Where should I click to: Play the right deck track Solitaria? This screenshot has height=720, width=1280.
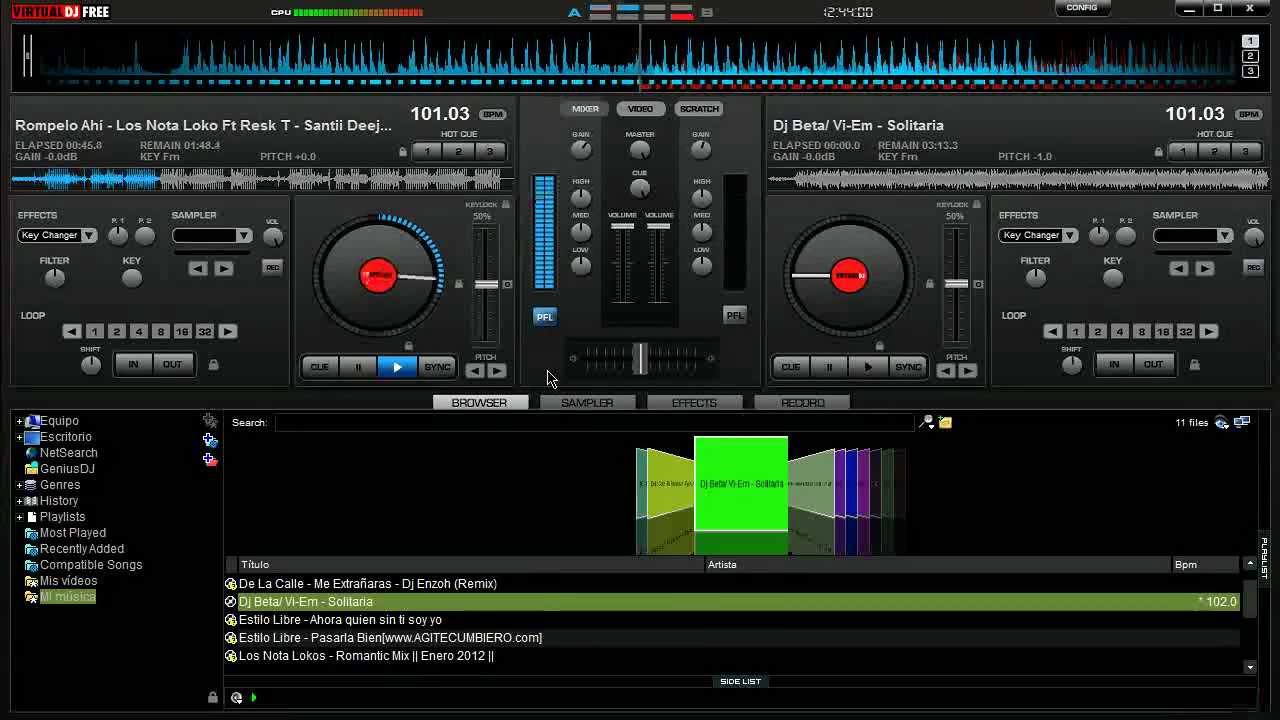868,367
